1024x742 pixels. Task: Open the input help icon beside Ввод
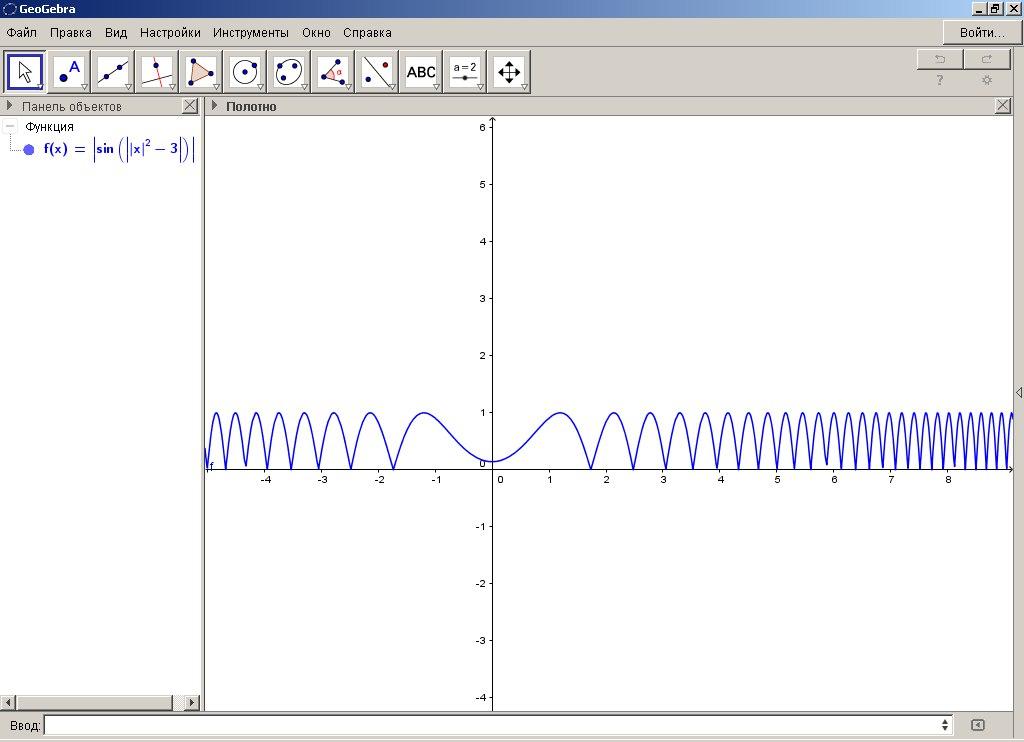978,725
